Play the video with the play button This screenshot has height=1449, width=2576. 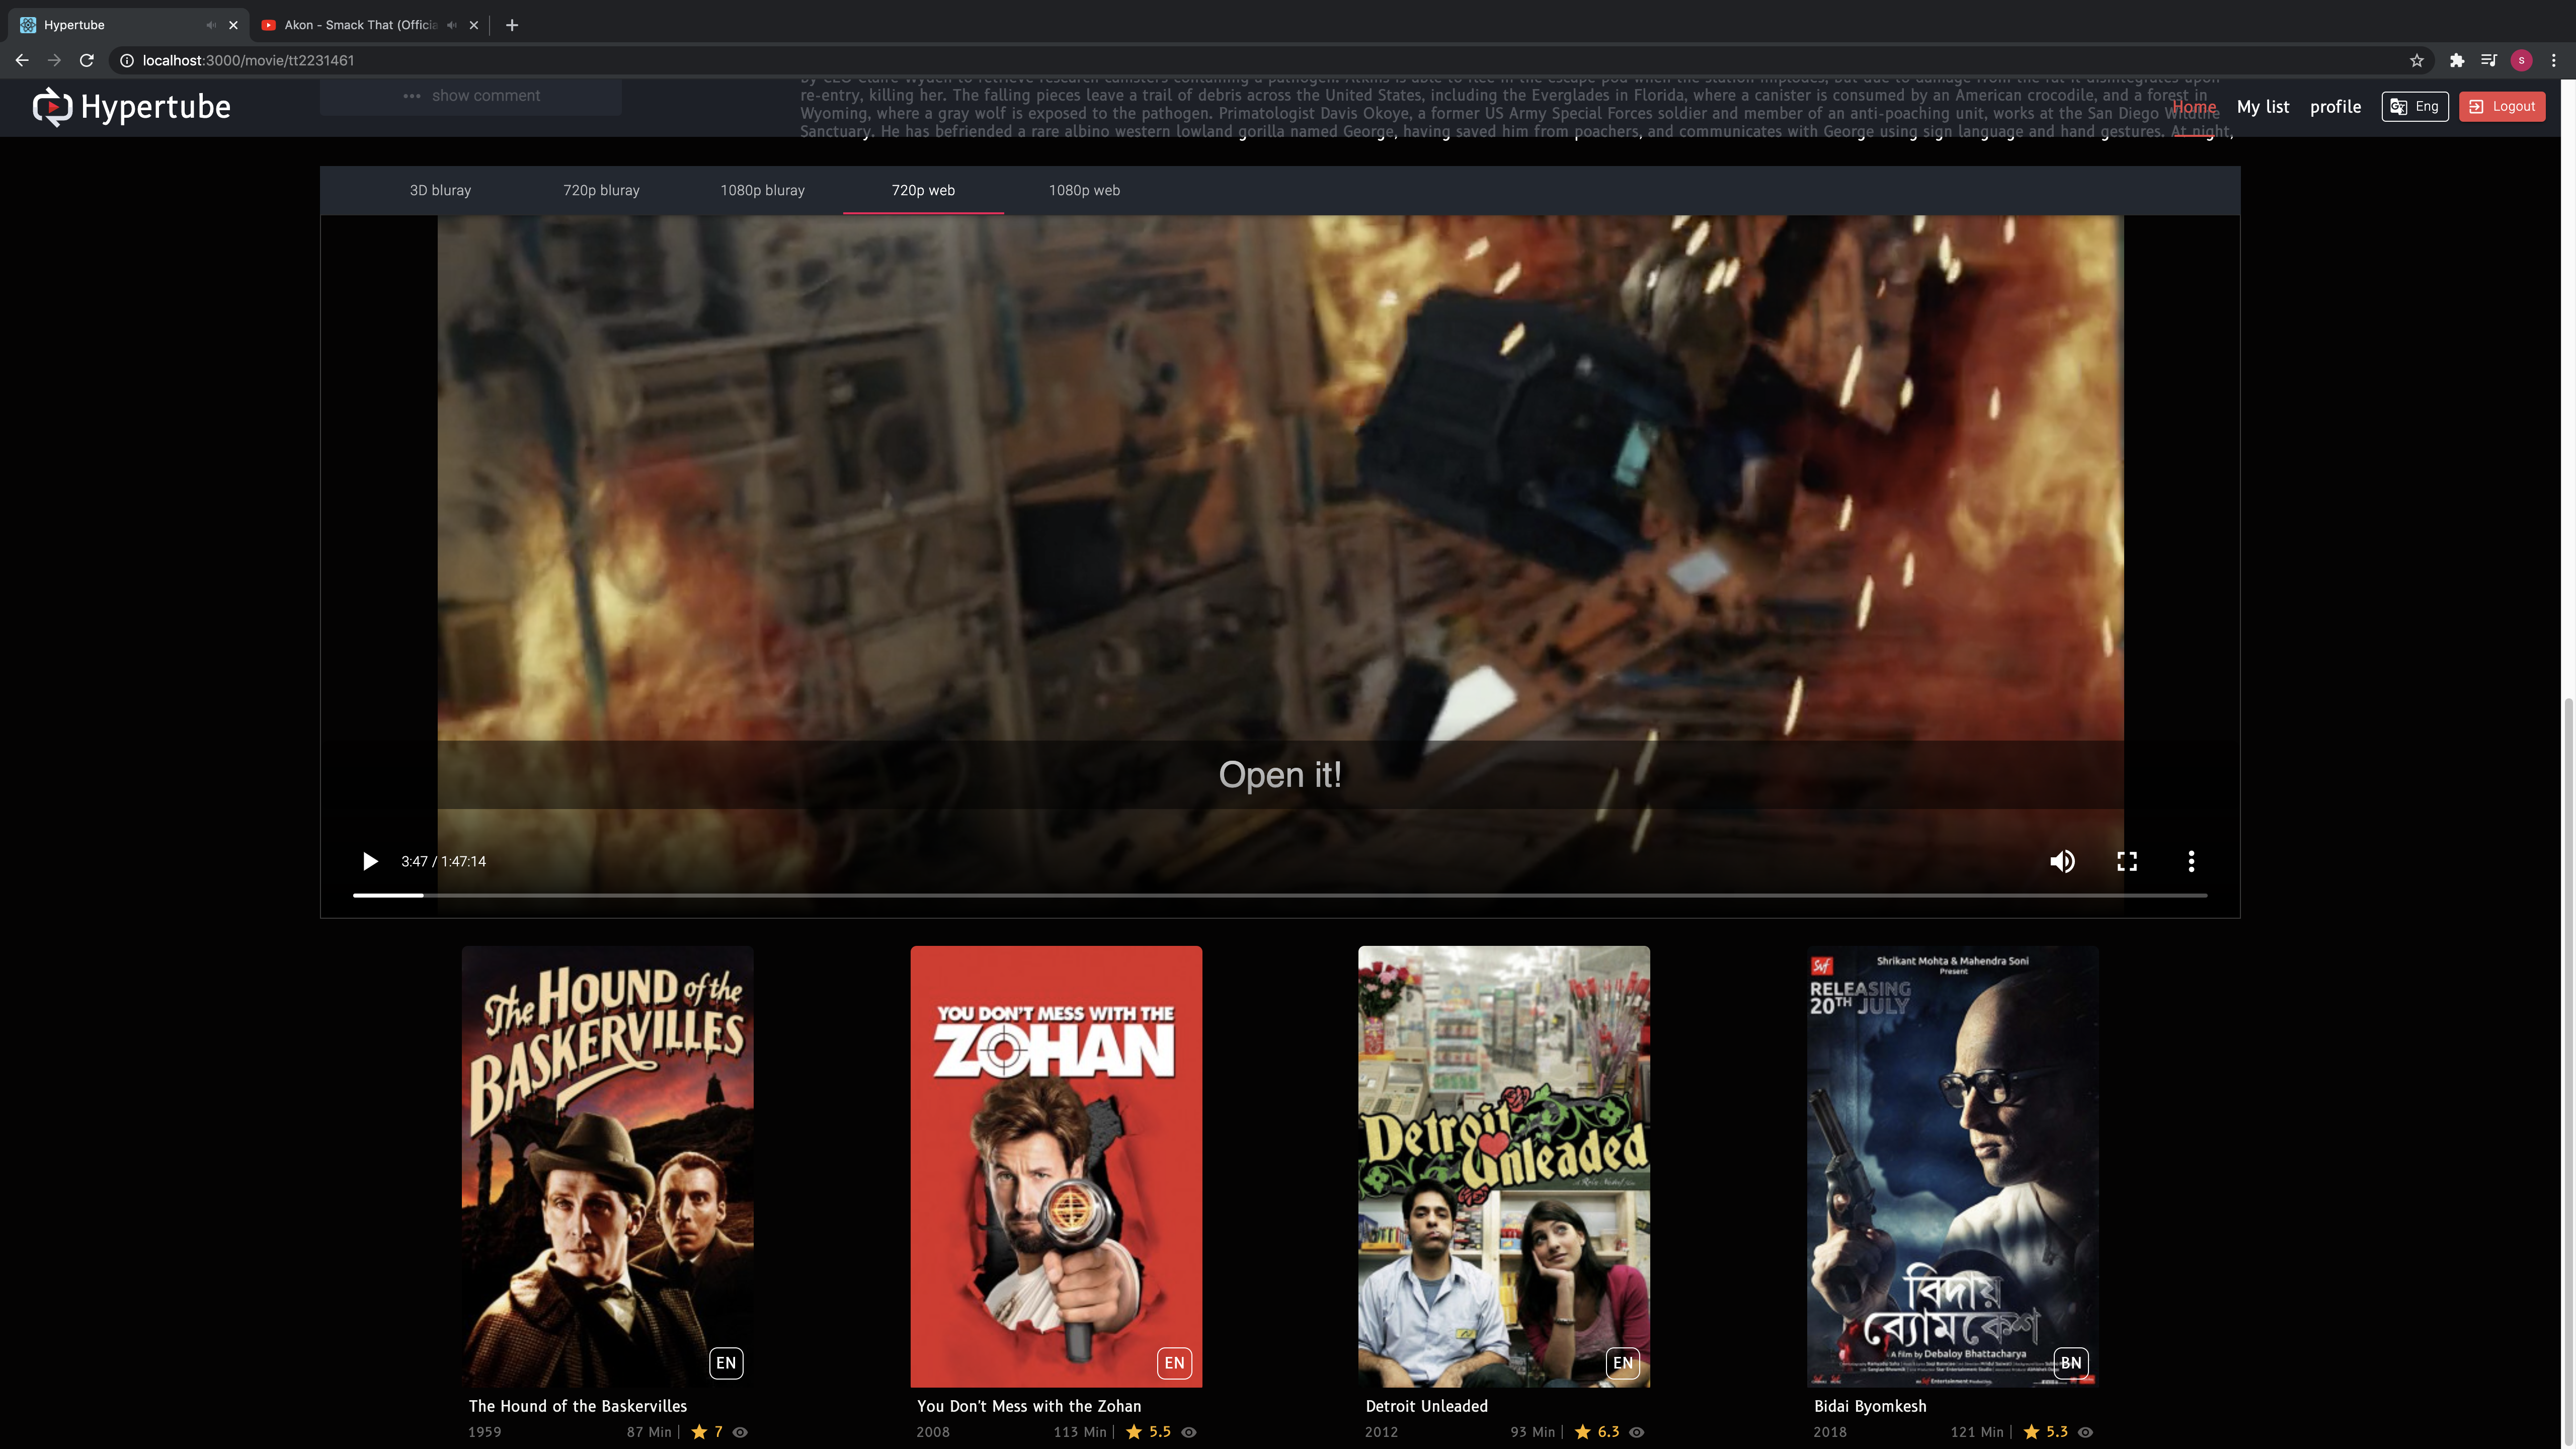tap(370, 861)
